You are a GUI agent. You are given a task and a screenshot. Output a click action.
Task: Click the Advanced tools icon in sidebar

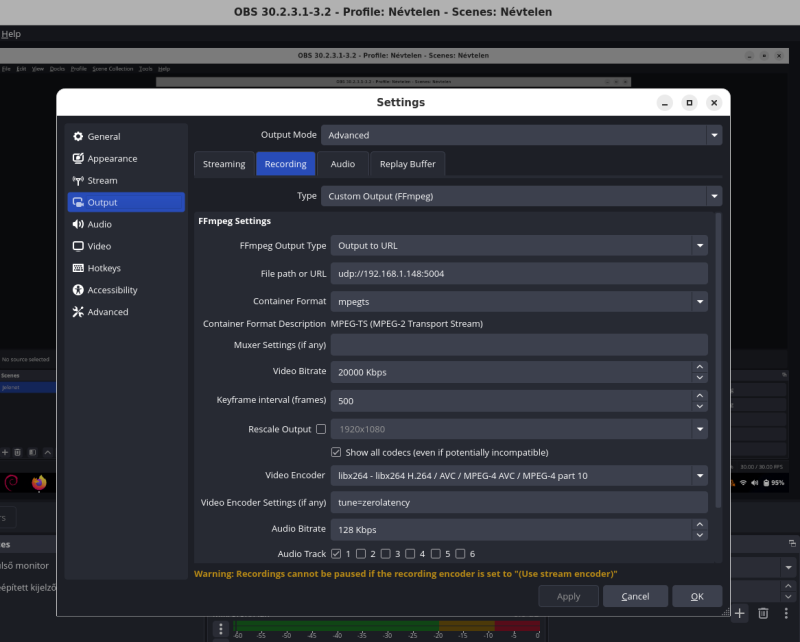(78, 312)
